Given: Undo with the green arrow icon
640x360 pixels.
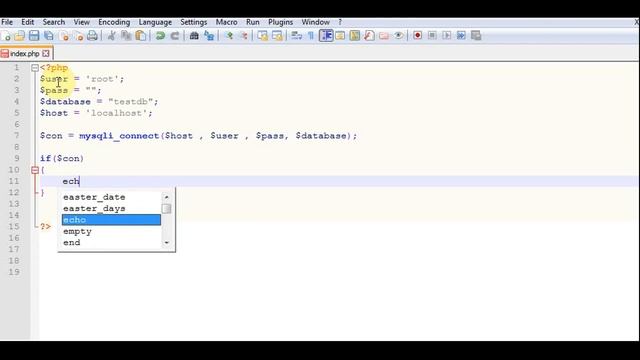Looking at the screenshot, I should click(x=160, y=36).
